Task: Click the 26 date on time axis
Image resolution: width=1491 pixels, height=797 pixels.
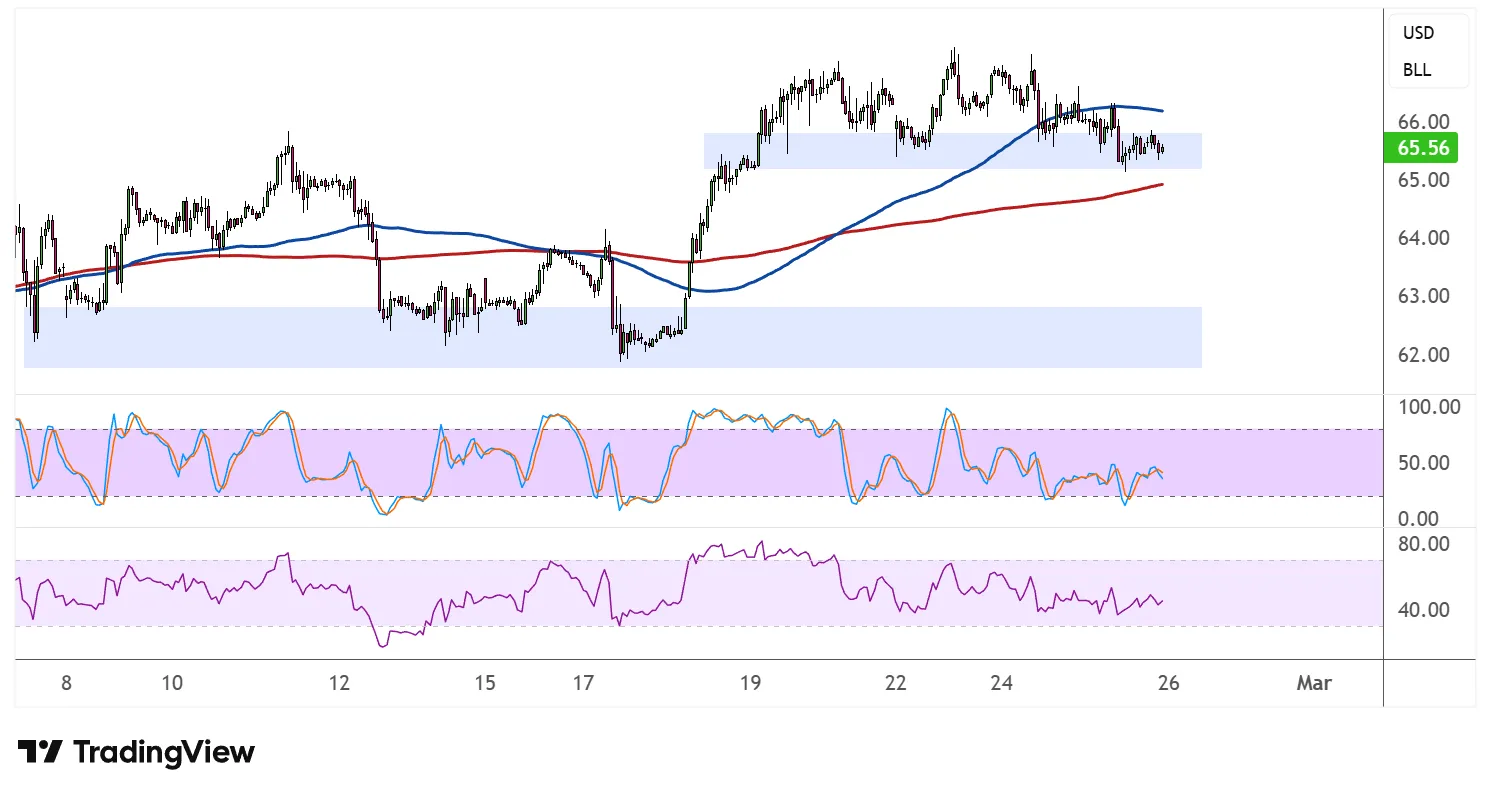Action: click(1168, 684)
